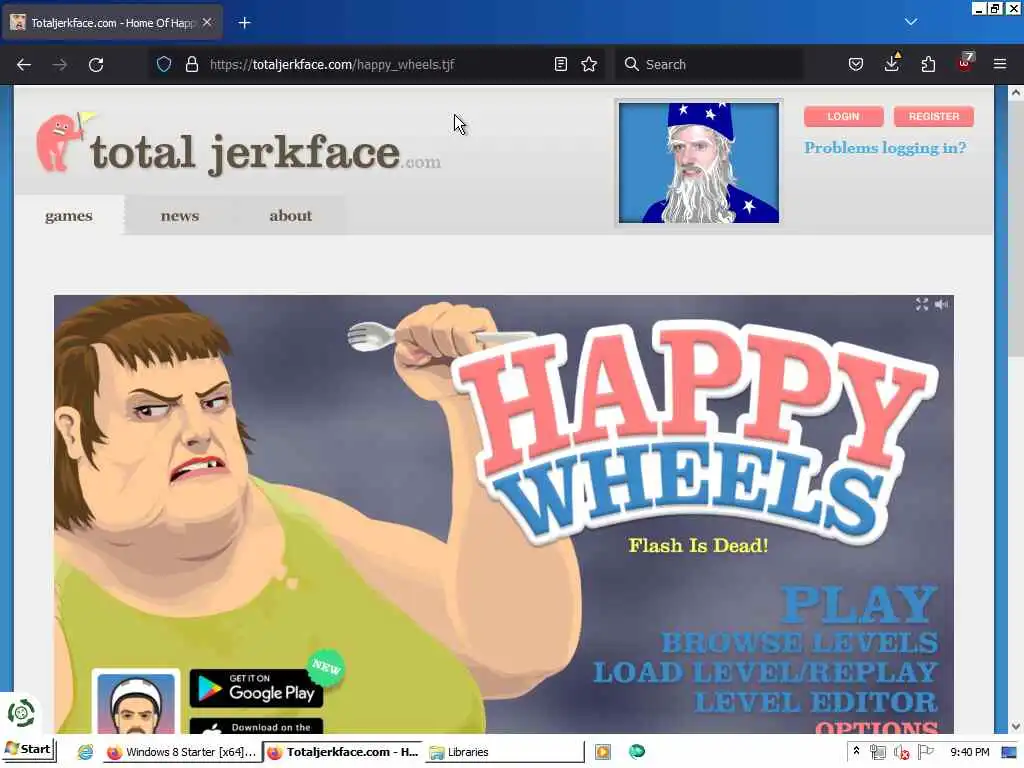Show site security padlock info
Viewport: 1024px width, 768px height.
tap(191, 64)
